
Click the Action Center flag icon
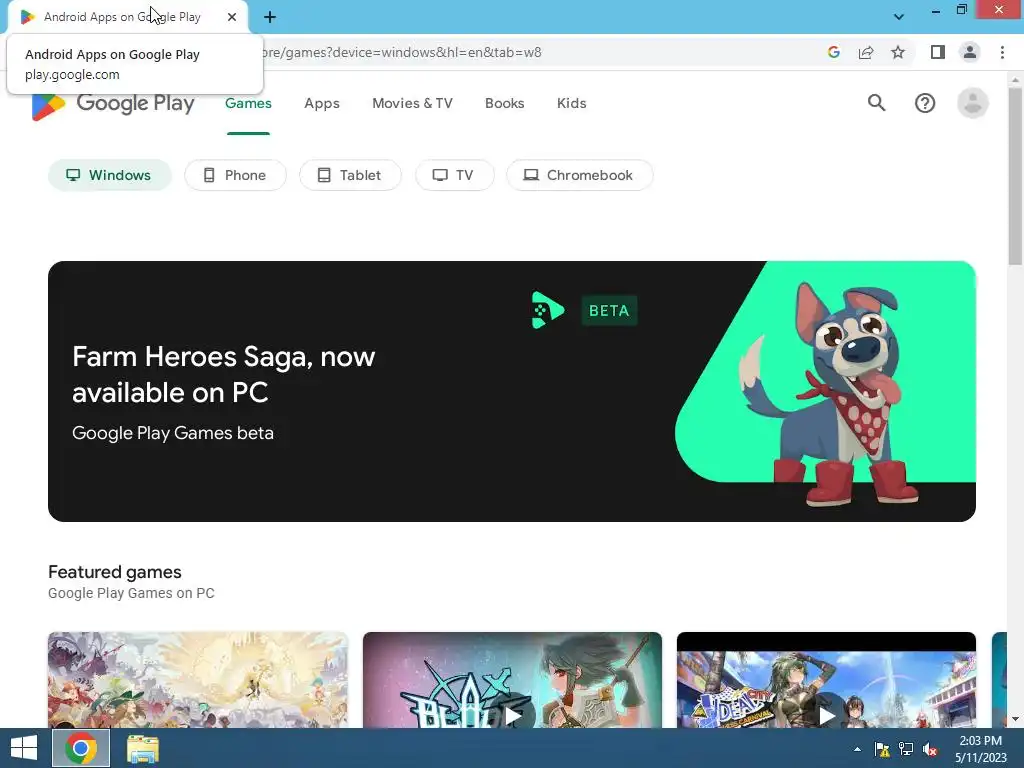882,749
